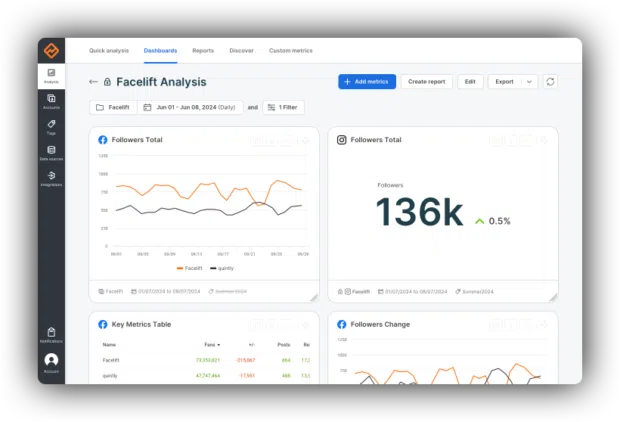Click the Create report button
620x422 pixels.
[x=427, y=81]
